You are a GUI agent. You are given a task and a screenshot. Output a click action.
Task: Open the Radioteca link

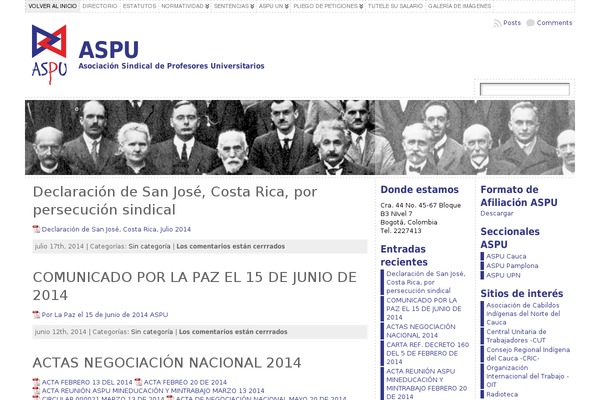tap(502, 394)
